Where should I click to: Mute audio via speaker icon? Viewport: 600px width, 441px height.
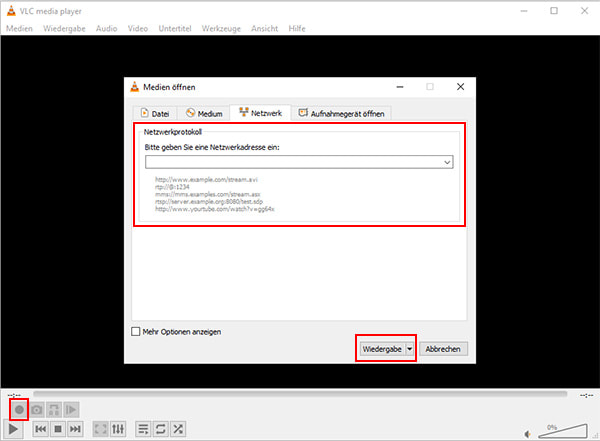pos(528,434)
